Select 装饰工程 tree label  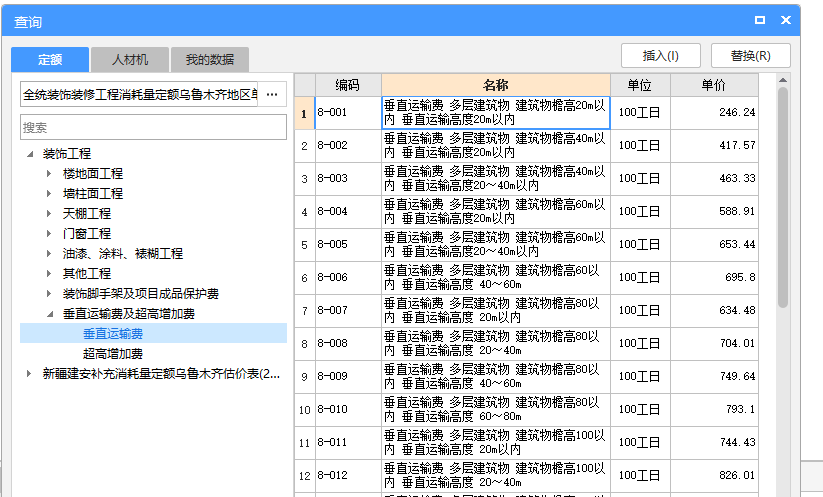click(x=67, y=154)
